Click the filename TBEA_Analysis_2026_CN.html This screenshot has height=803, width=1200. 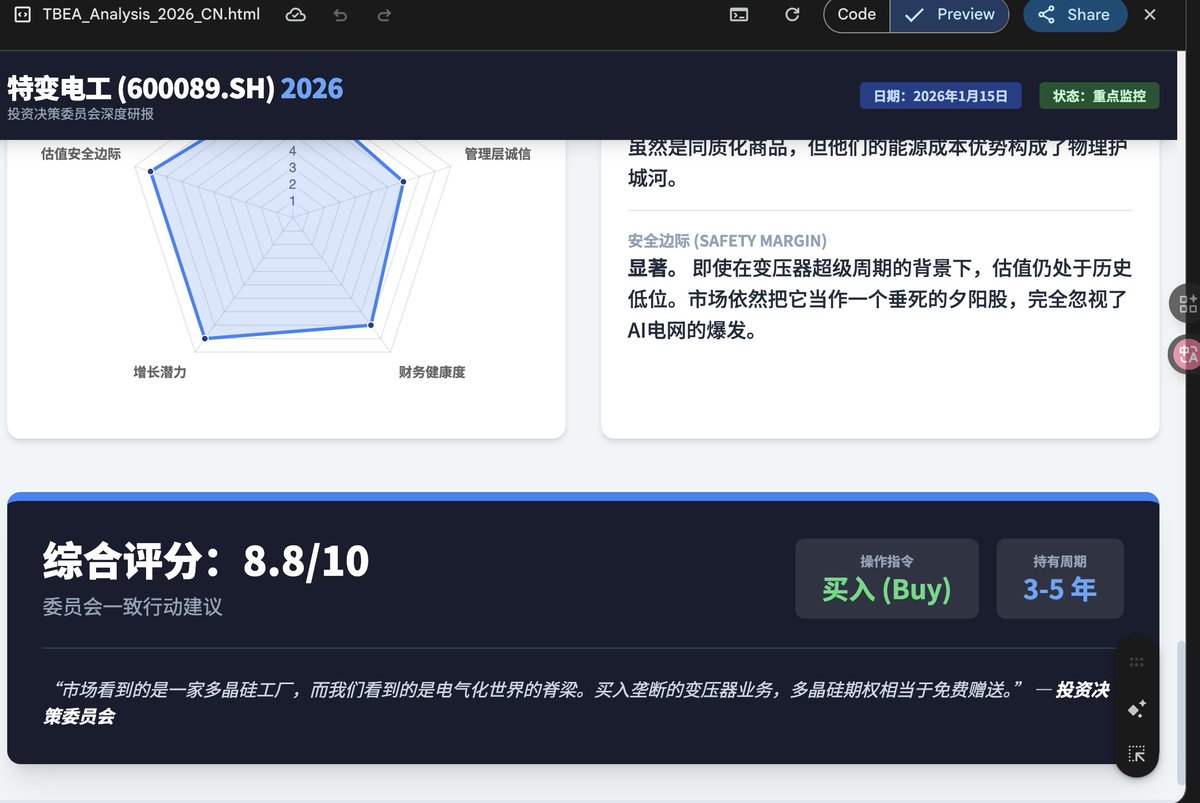tap(151, 15)
